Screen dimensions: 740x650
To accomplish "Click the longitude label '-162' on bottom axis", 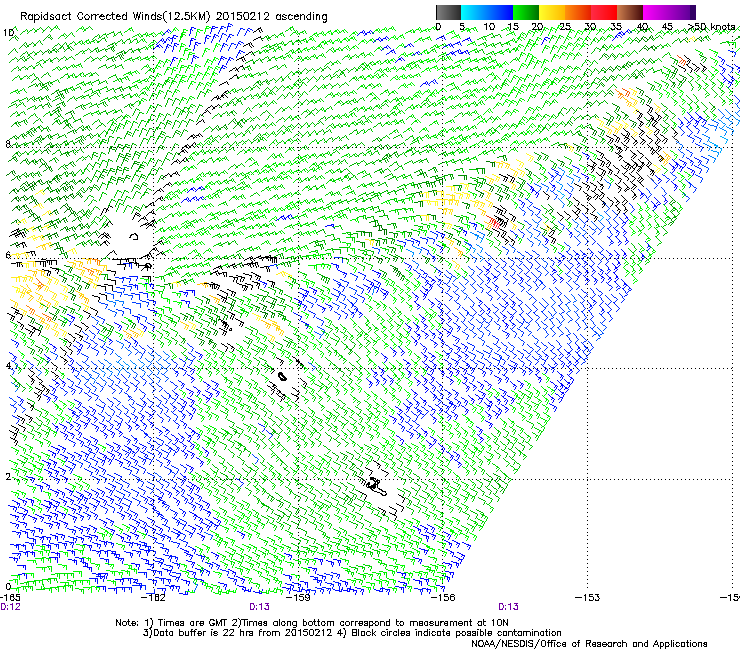I will (154, 598).
